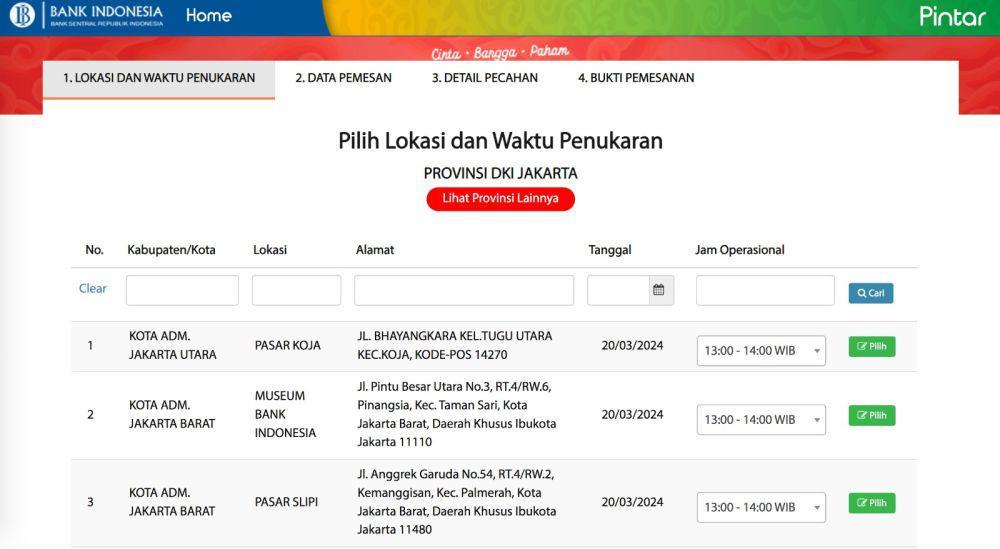Open the Detail Pecahan tab
The width and height of the screenshot is (1000, 549).
[x=485, y=78]
